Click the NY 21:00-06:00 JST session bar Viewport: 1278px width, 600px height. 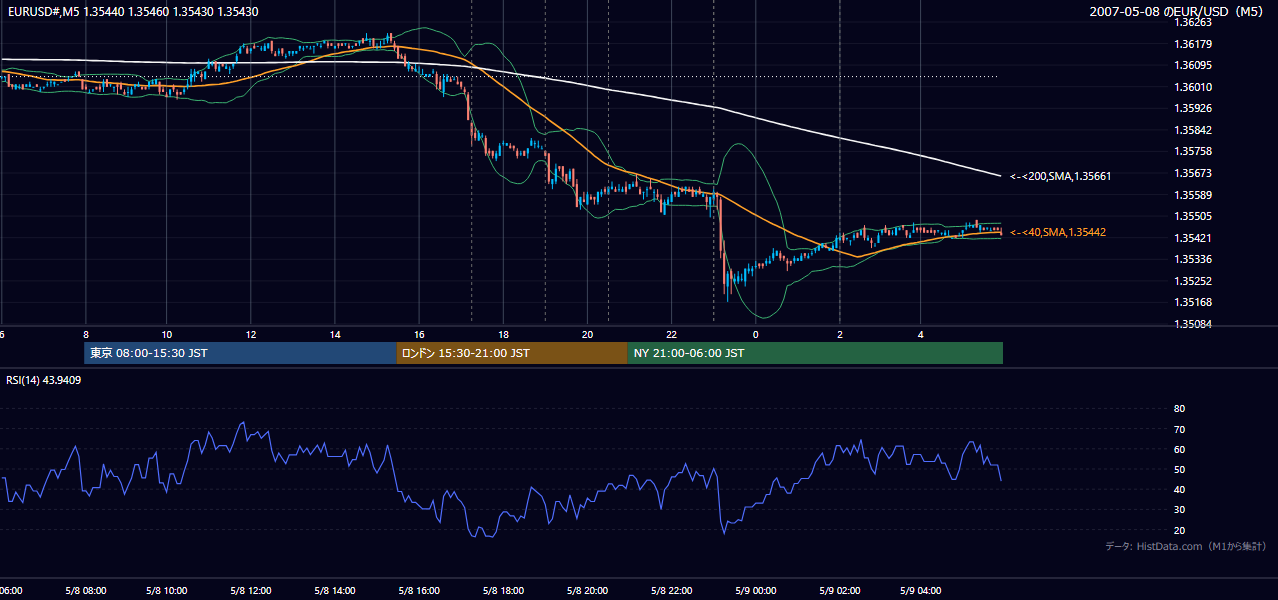[x=815, y=353]
